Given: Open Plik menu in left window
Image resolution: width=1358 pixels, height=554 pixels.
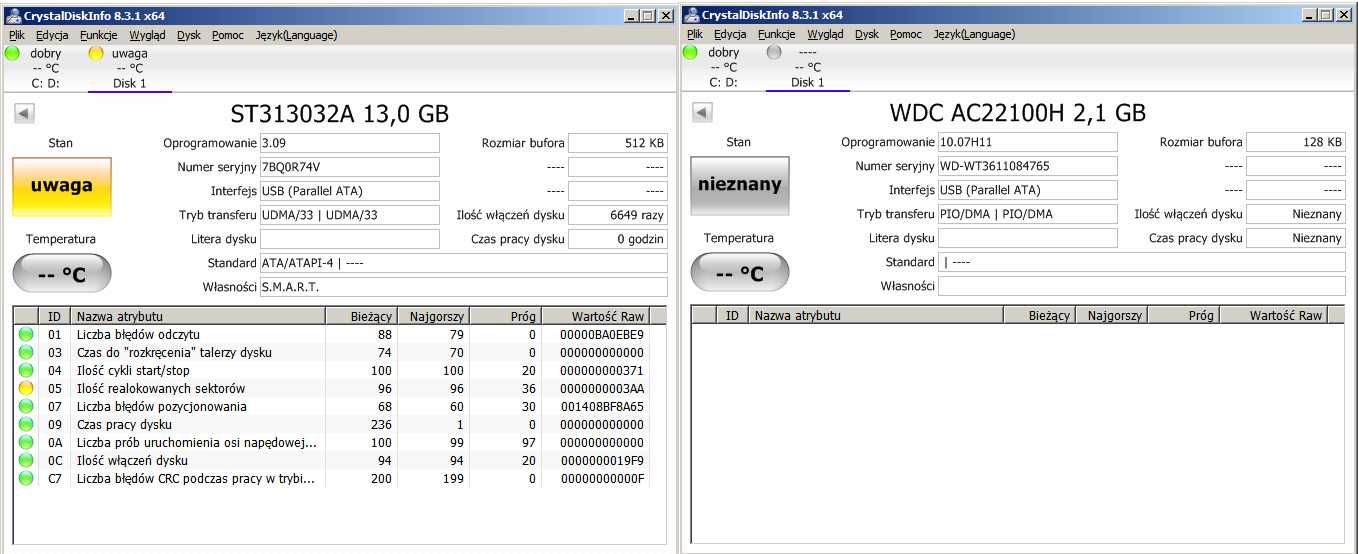Looking at the screenshot, I should pyautogui.click(x=18, y=34).
